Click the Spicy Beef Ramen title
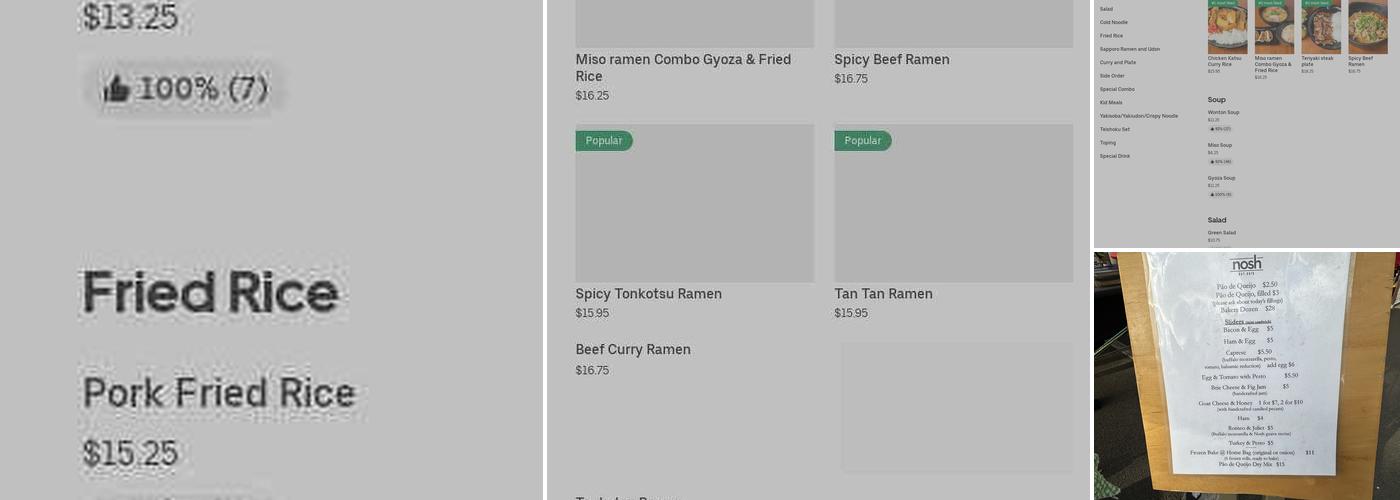The height and width of the screenshot is (500, 1400). pos(892,60)
